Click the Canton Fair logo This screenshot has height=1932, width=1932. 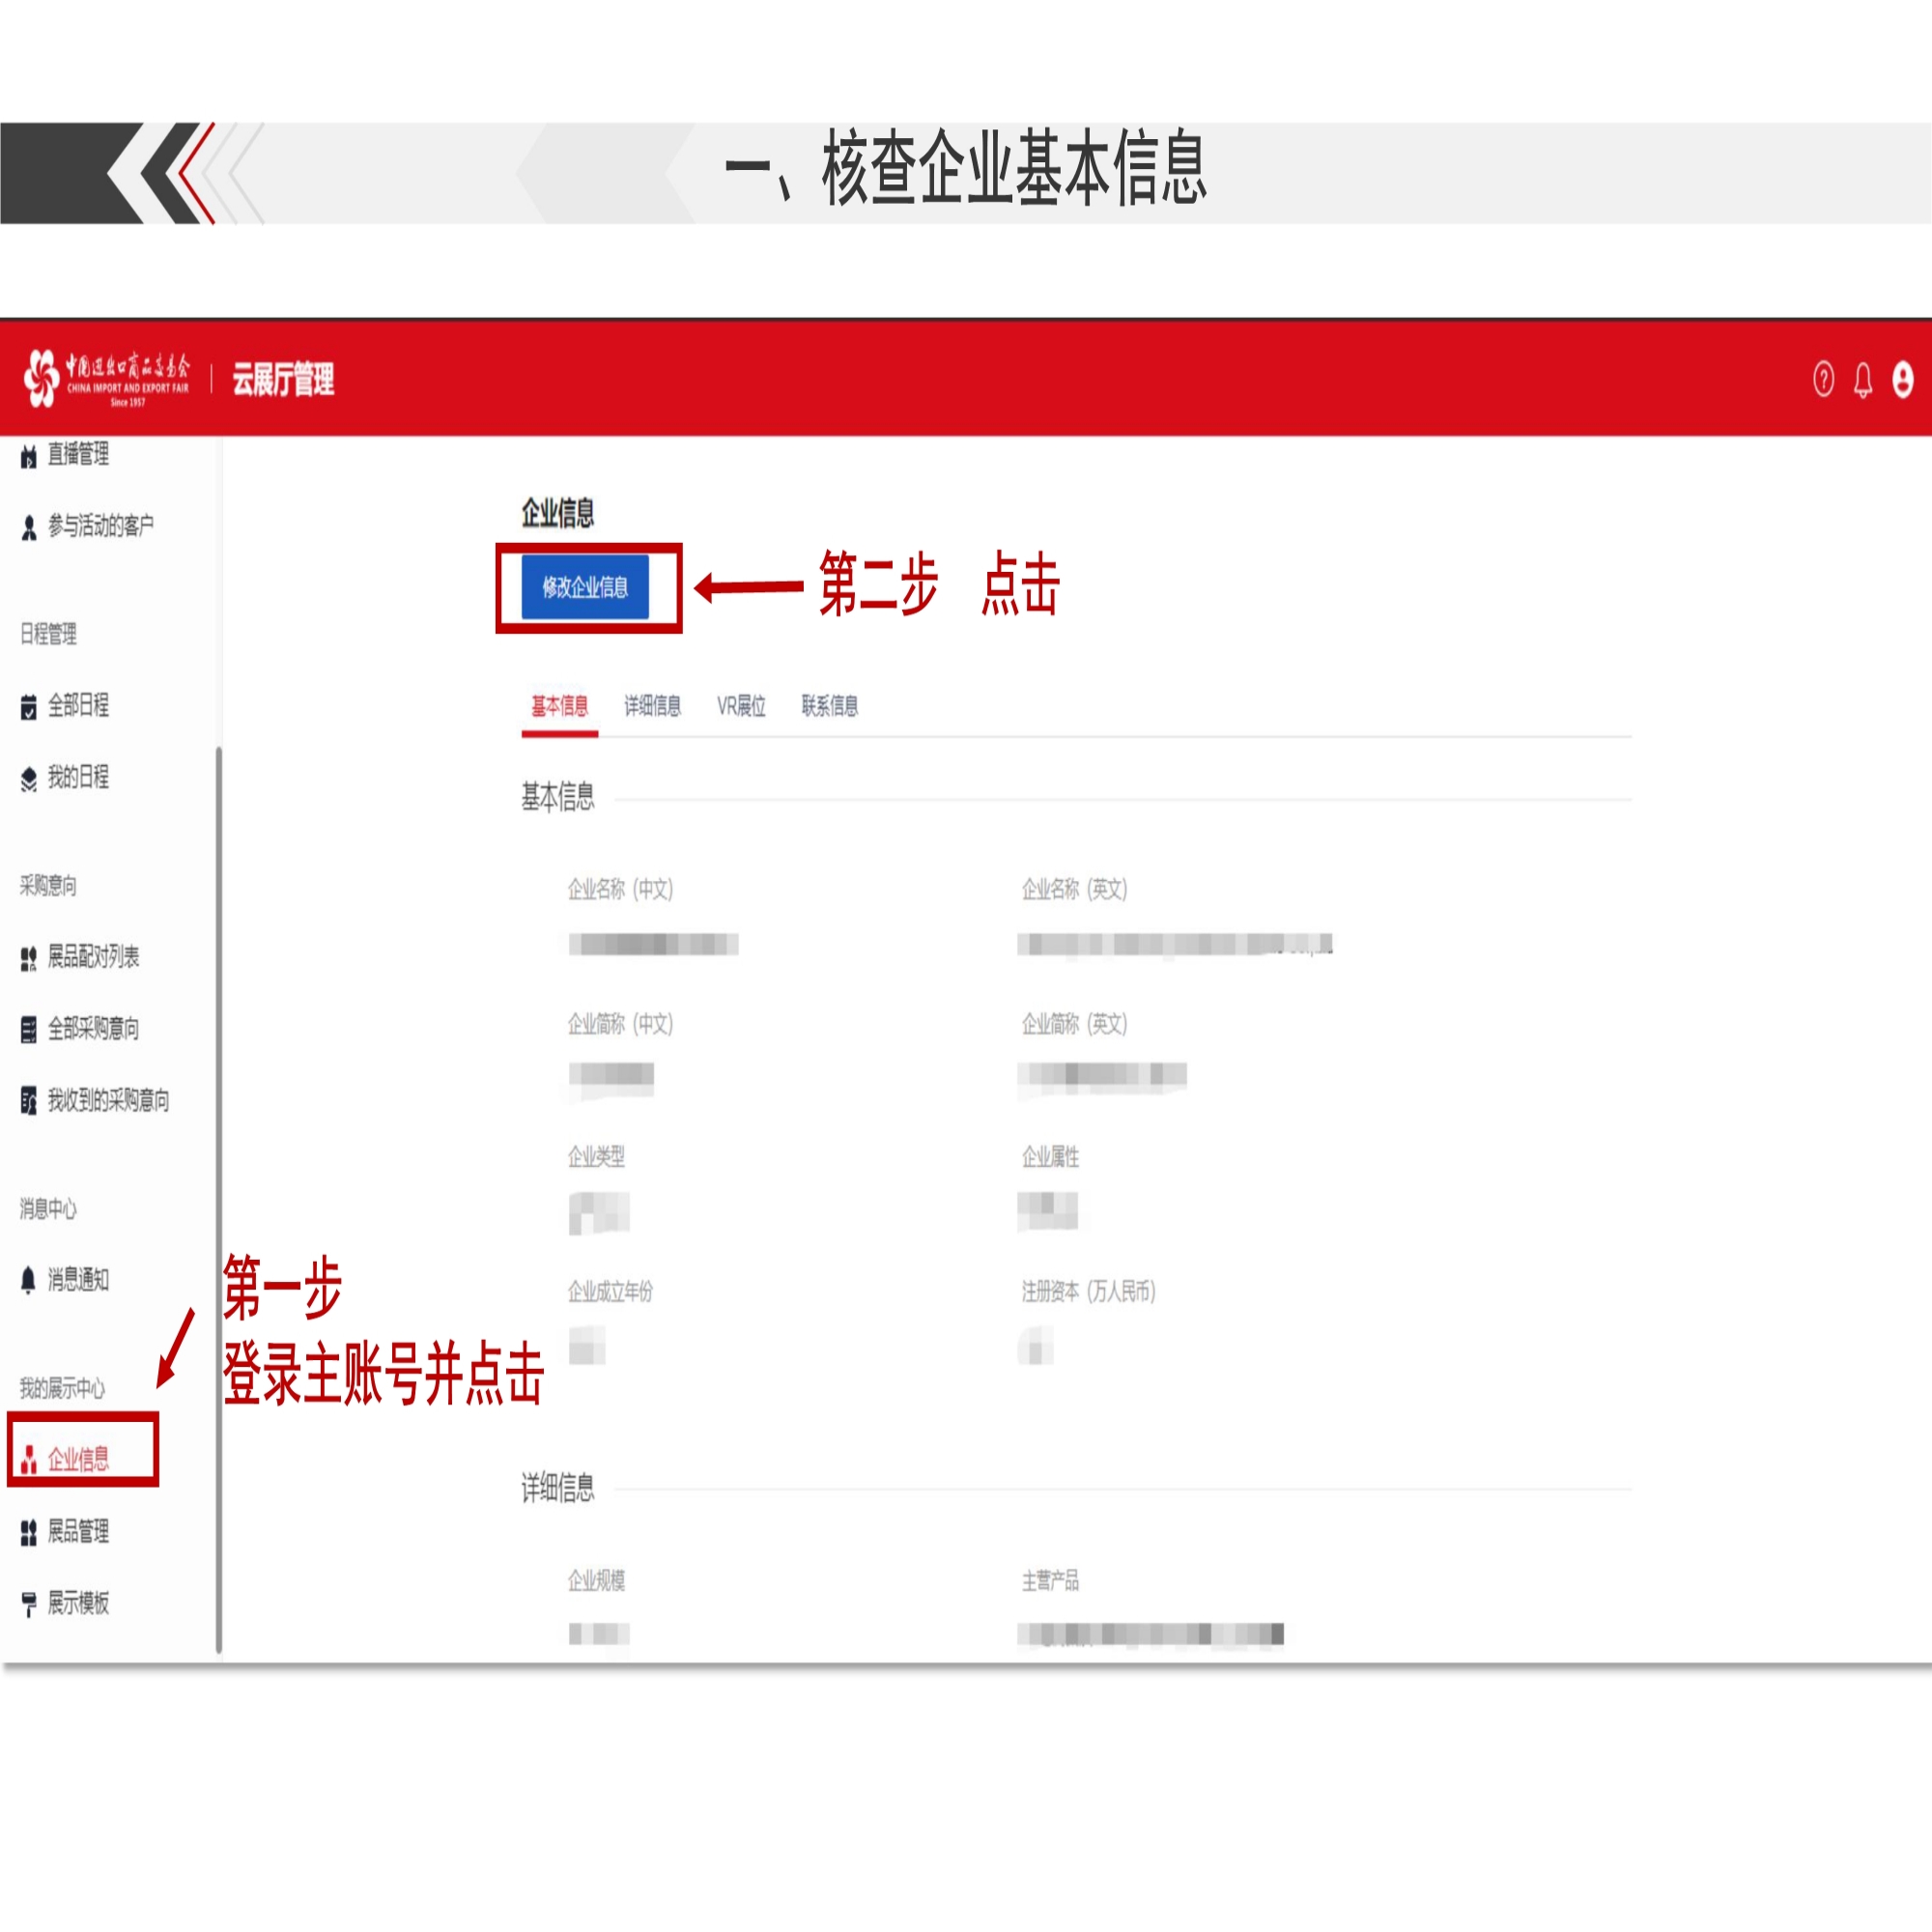point(106,378)
